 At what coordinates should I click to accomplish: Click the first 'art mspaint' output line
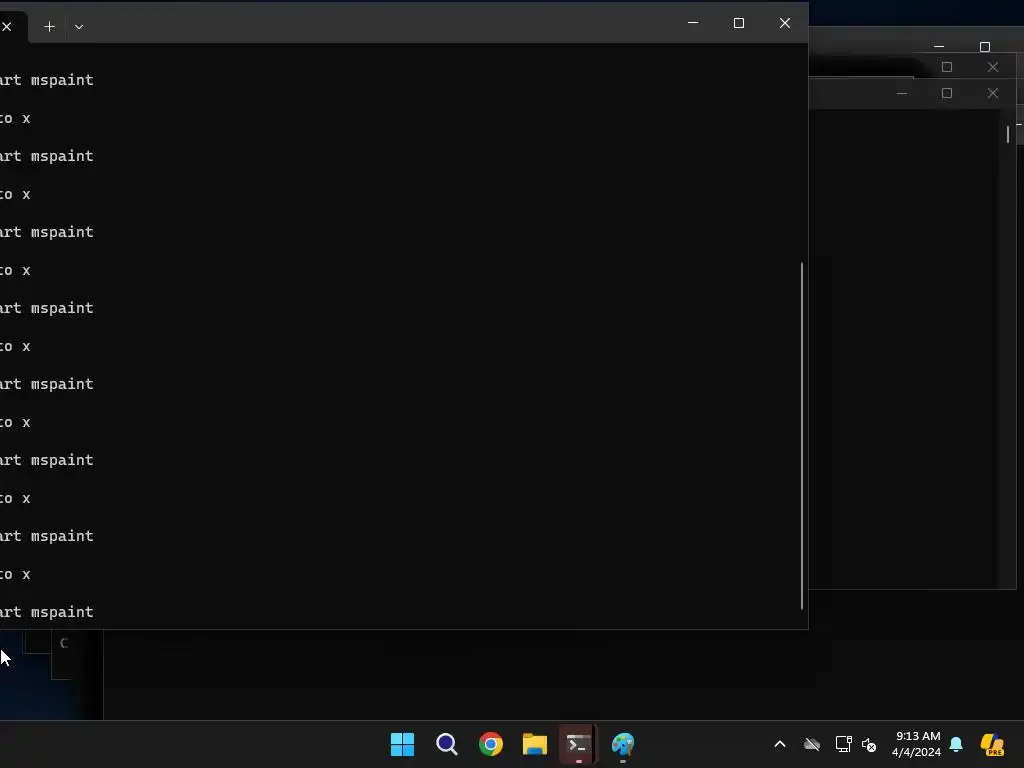point(47,80)
